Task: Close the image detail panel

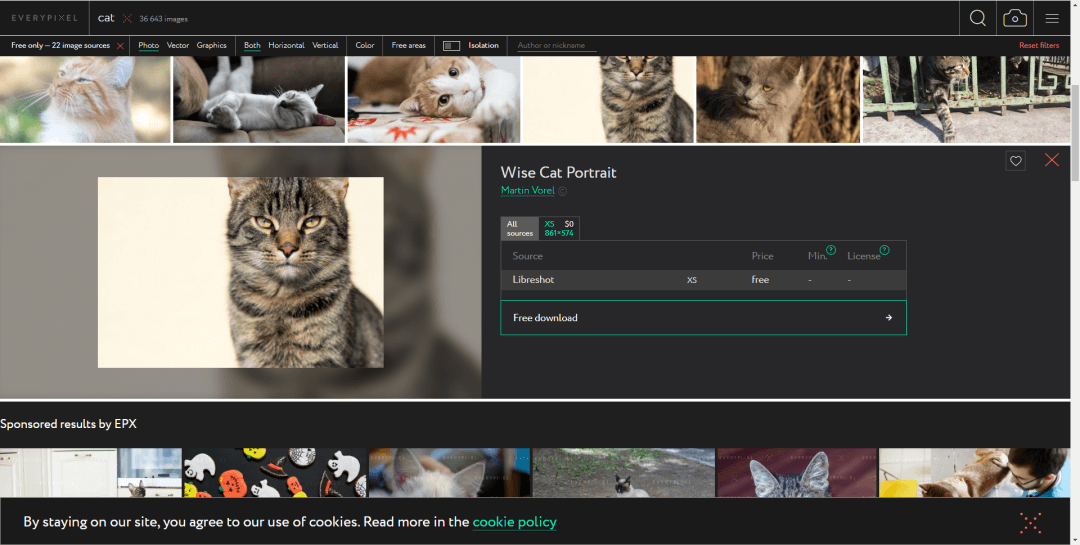Action: click(x=1051, y=160)
